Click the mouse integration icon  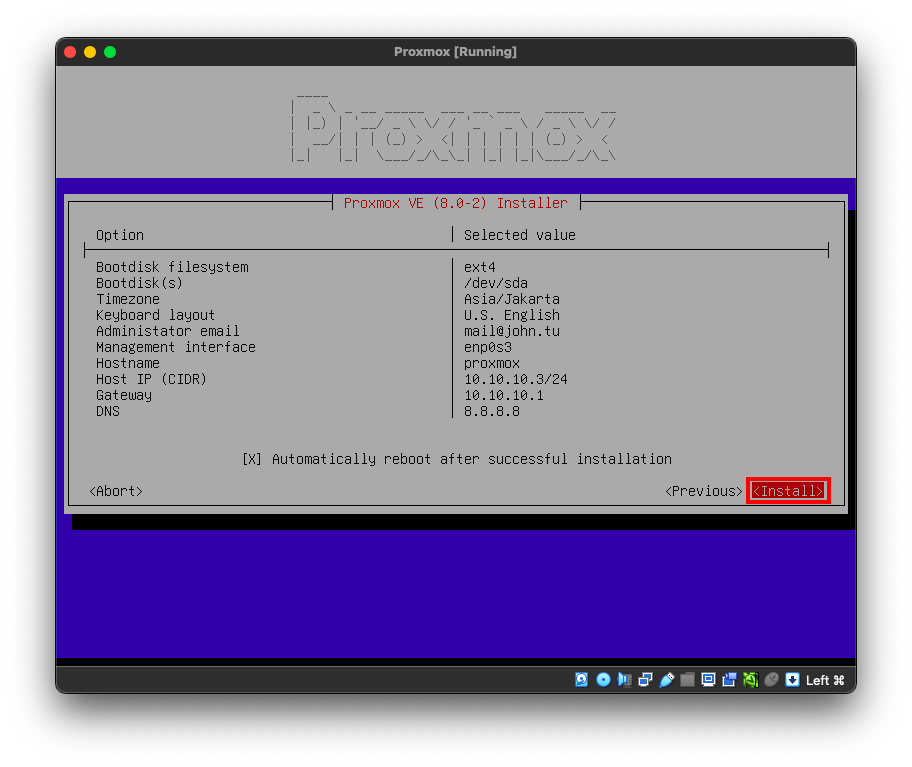771,679
